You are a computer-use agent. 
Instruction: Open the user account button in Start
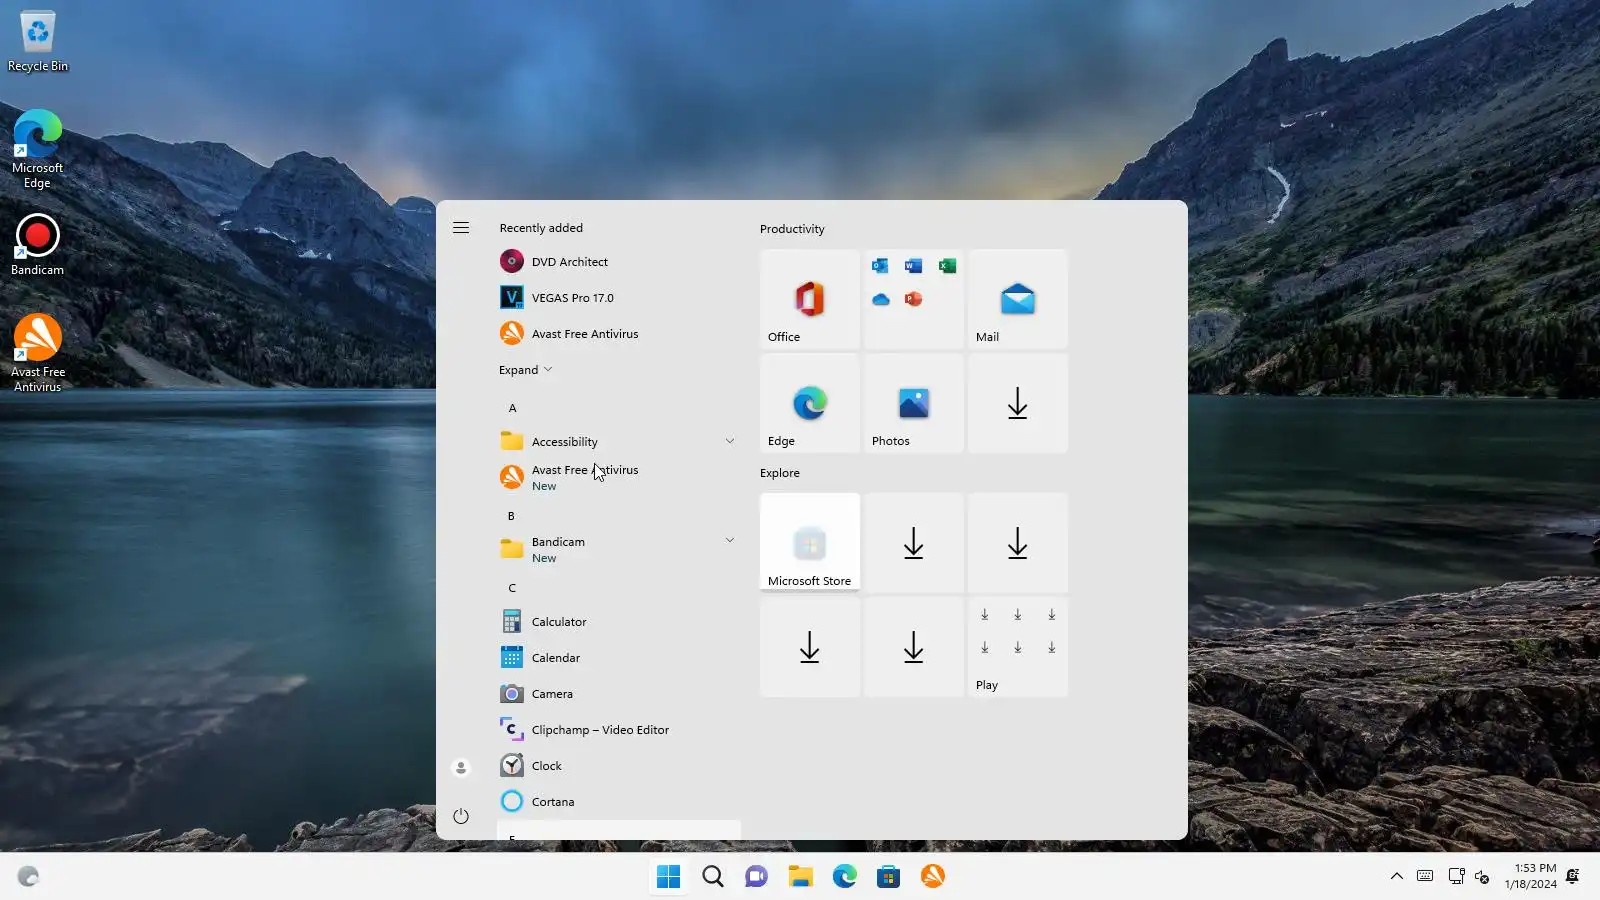pyautogui.click(x=461, y=768)
